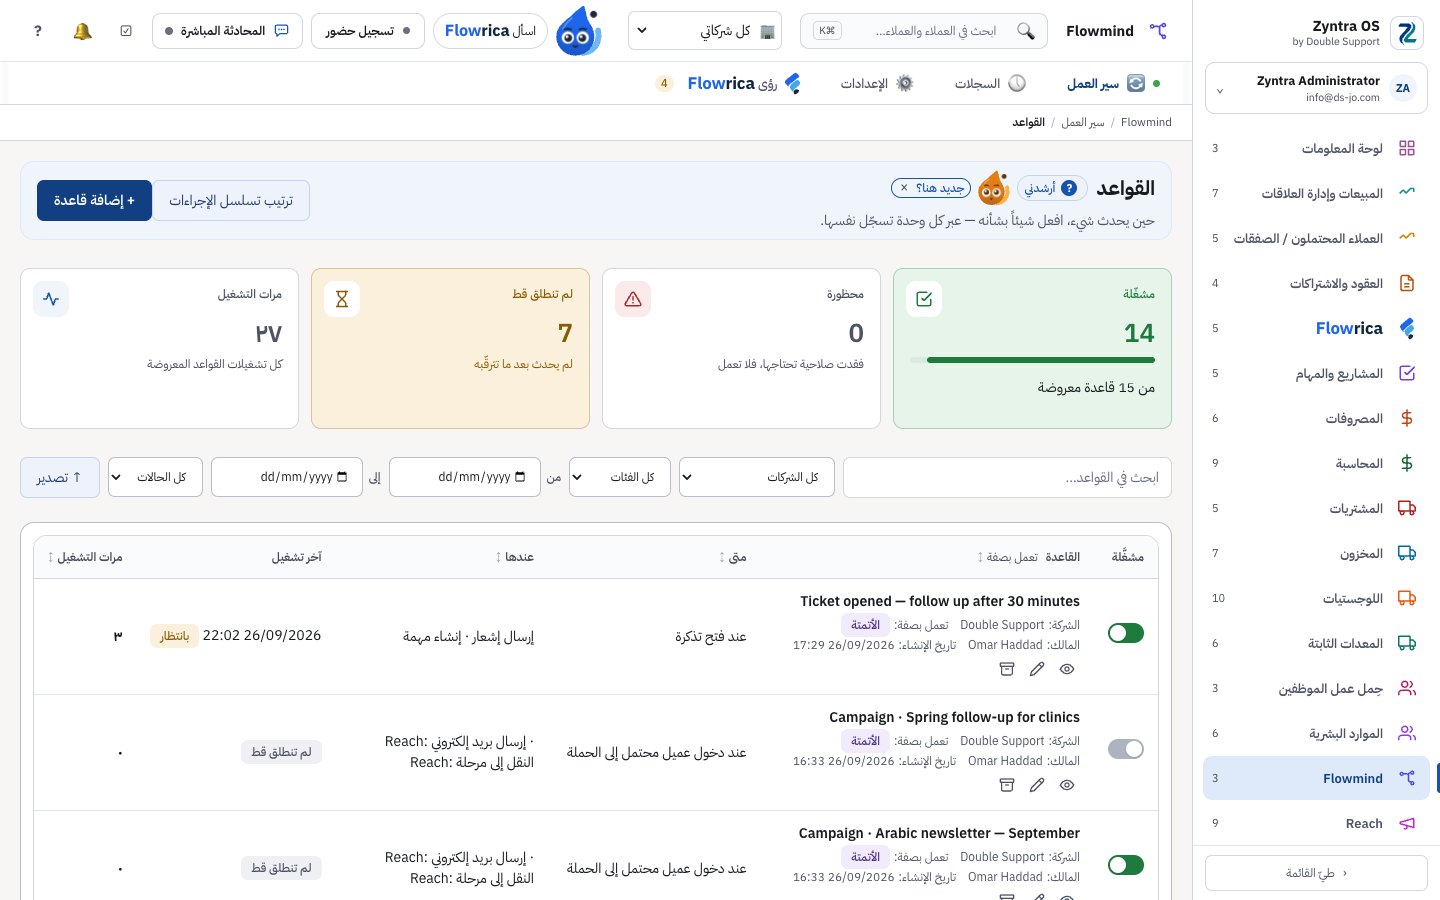Click the ابحث في القواعد rules search field
Viewport: 1440px width, 900px height.
click(1007, 477)
